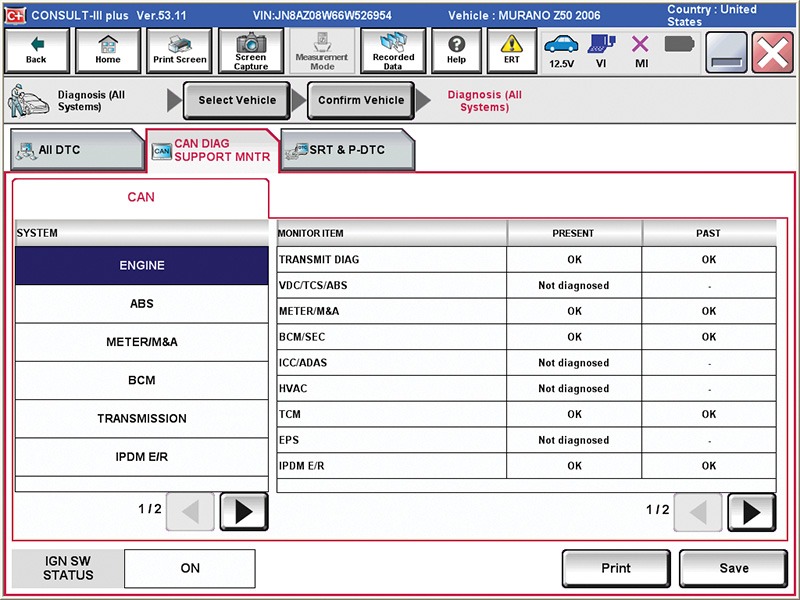
Task: Open Screen Capture camera tool
Action: tap(251, 51)
